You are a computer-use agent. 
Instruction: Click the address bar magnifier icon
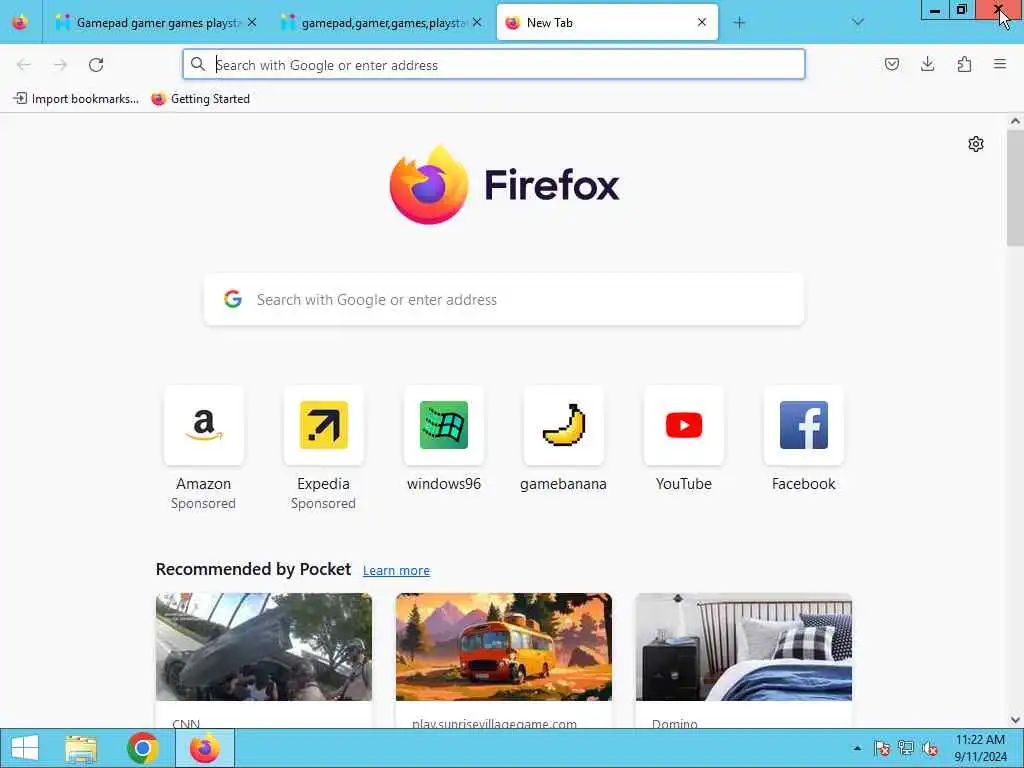(198, 64)
